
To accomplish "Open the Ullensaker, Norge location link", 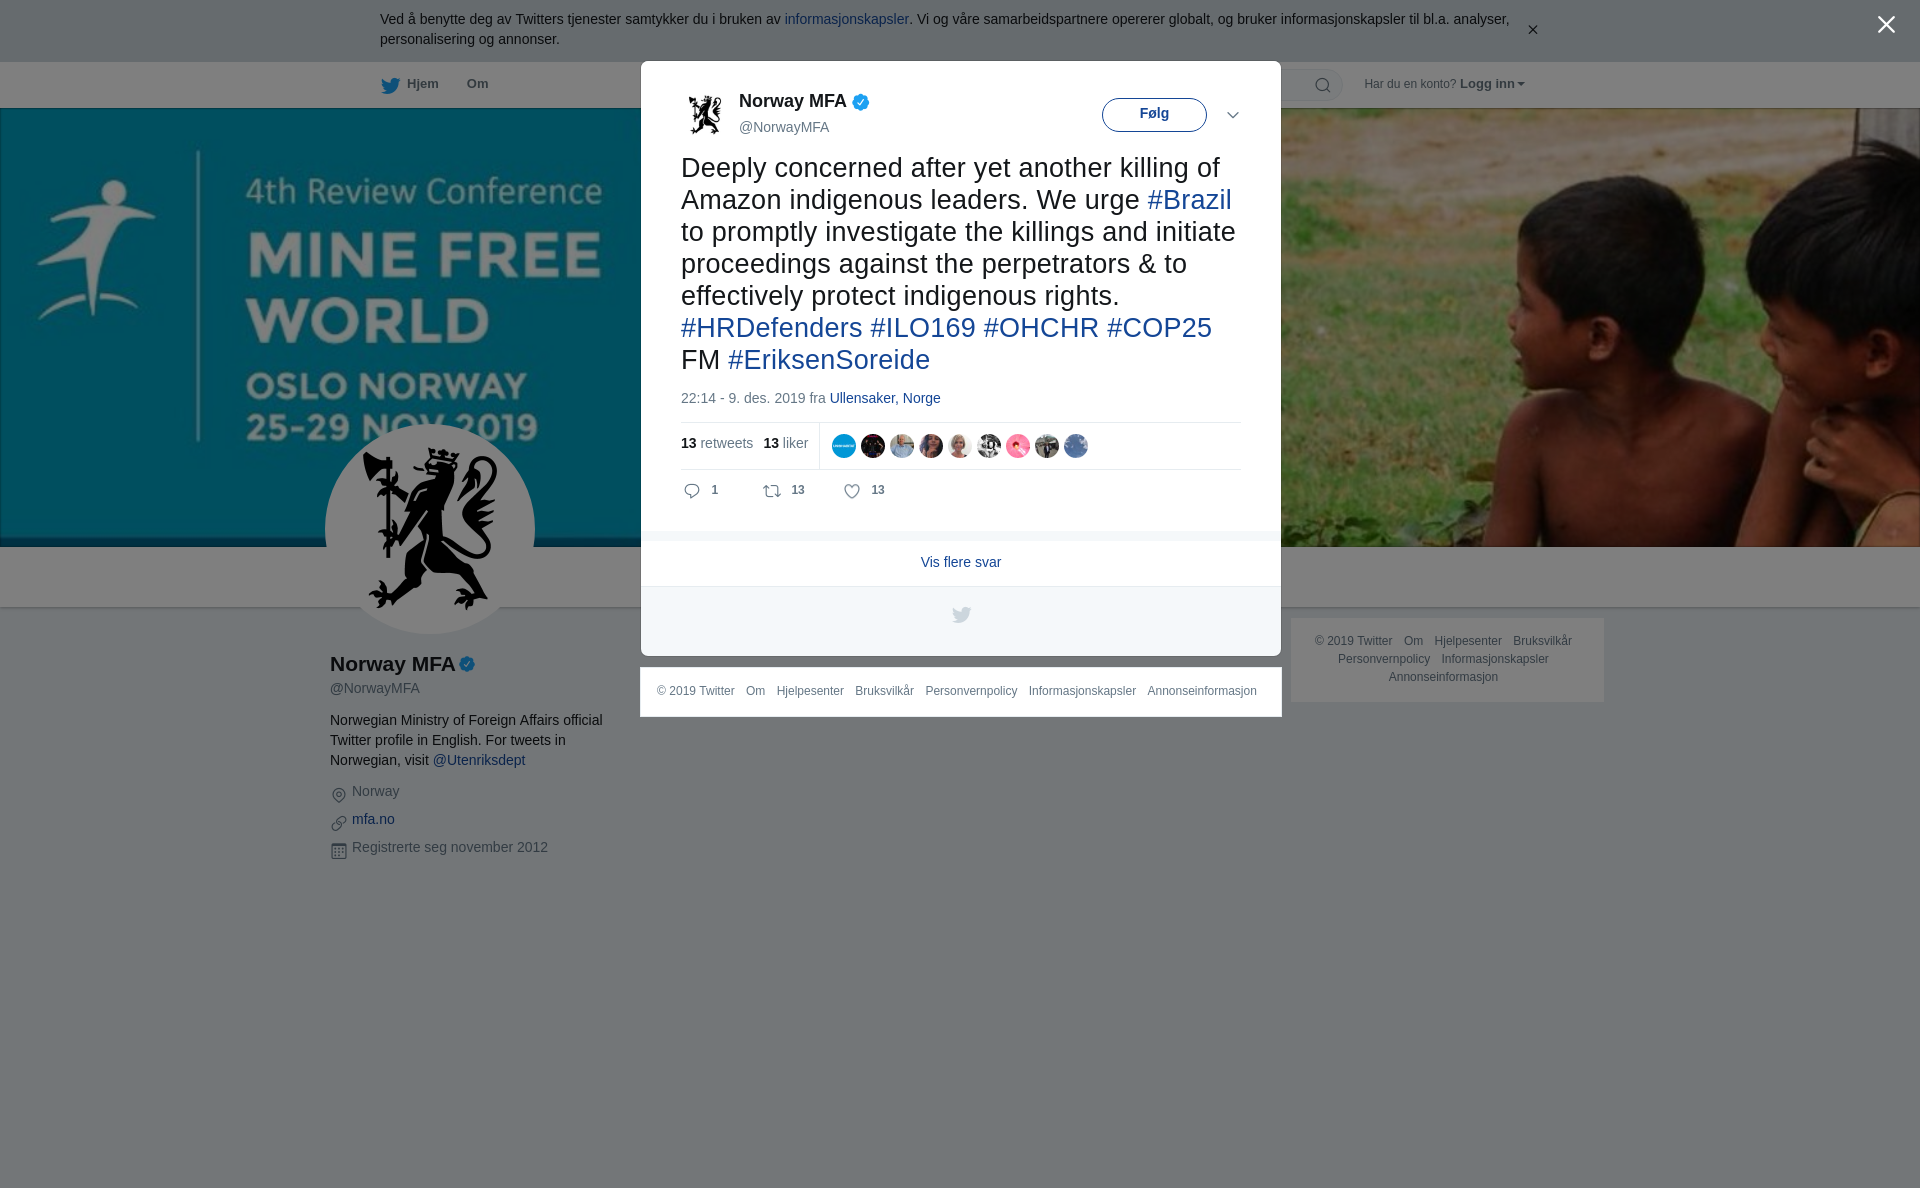I will click(885, 398).
